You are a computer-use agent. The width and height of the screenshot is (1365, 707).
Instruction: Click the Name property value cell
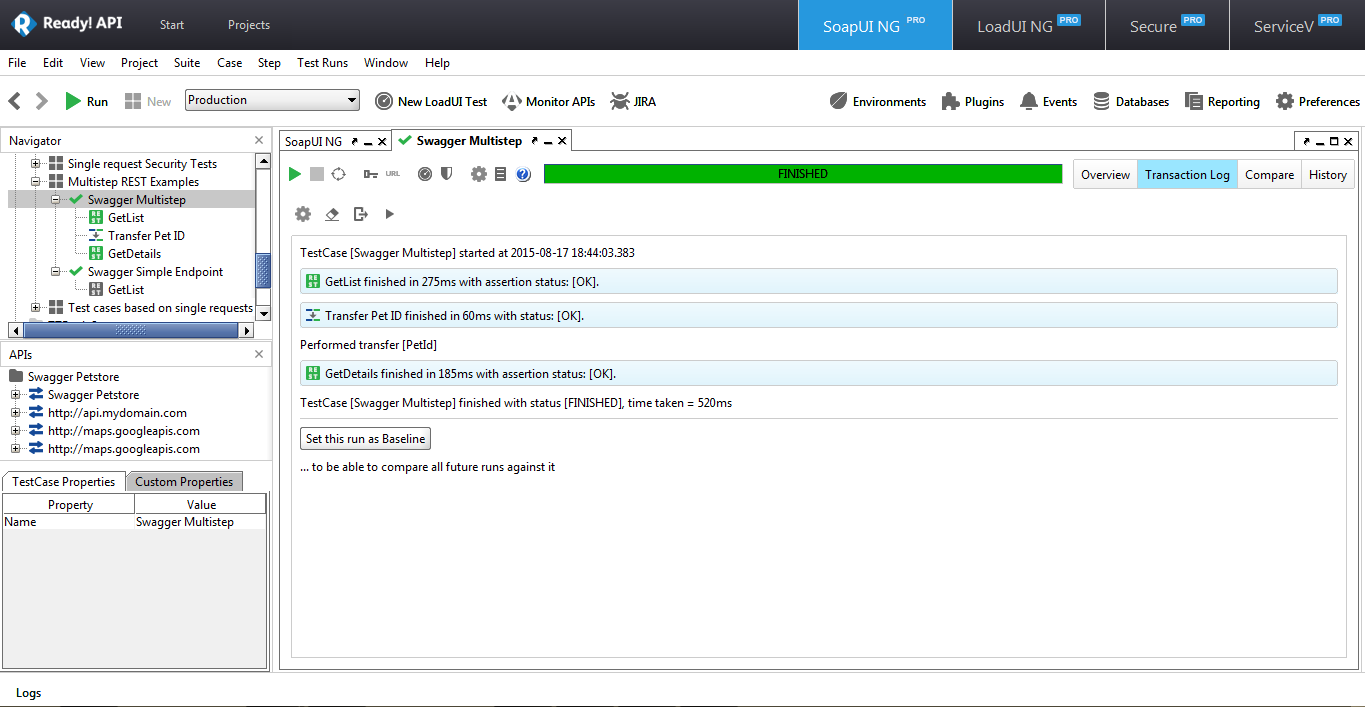click(x=200, y=522)
